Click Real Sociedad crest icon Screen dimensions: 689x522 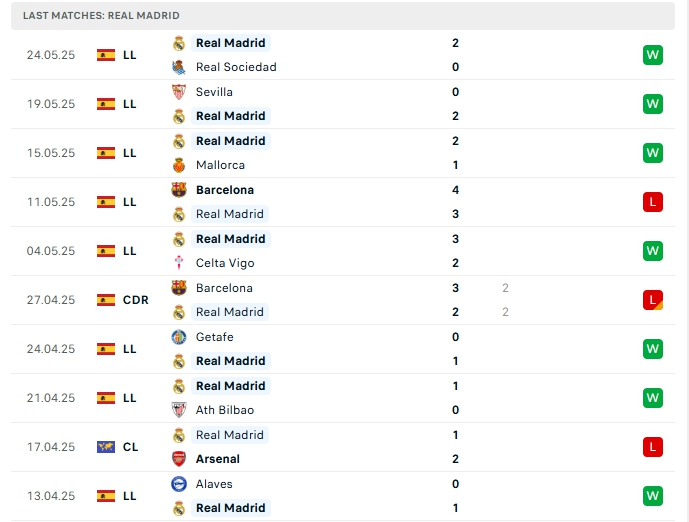click(179, 67)
